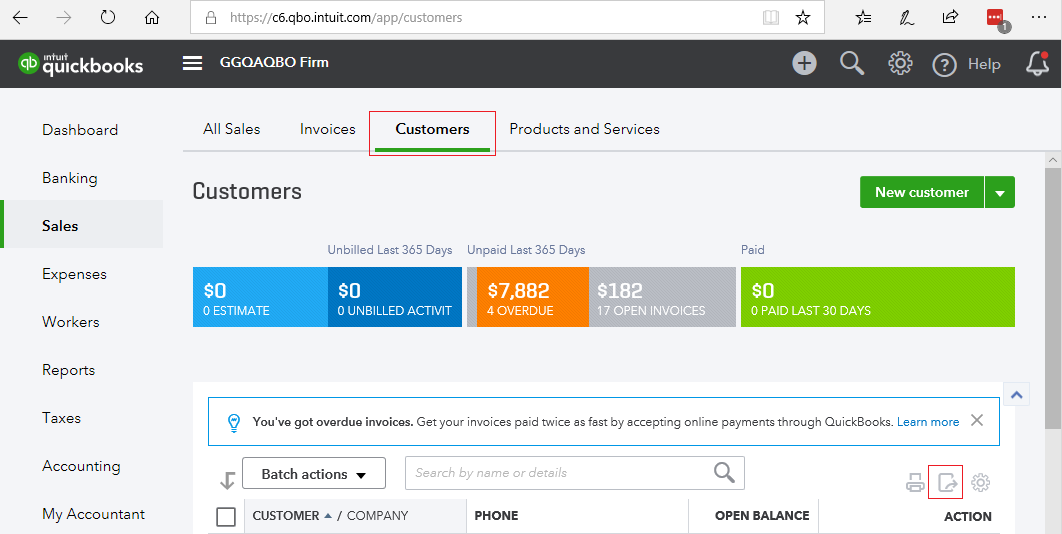The width and height of the screenshot is (1062, 534).
Task: Open the red extension icon
Action: pos(996,19)
